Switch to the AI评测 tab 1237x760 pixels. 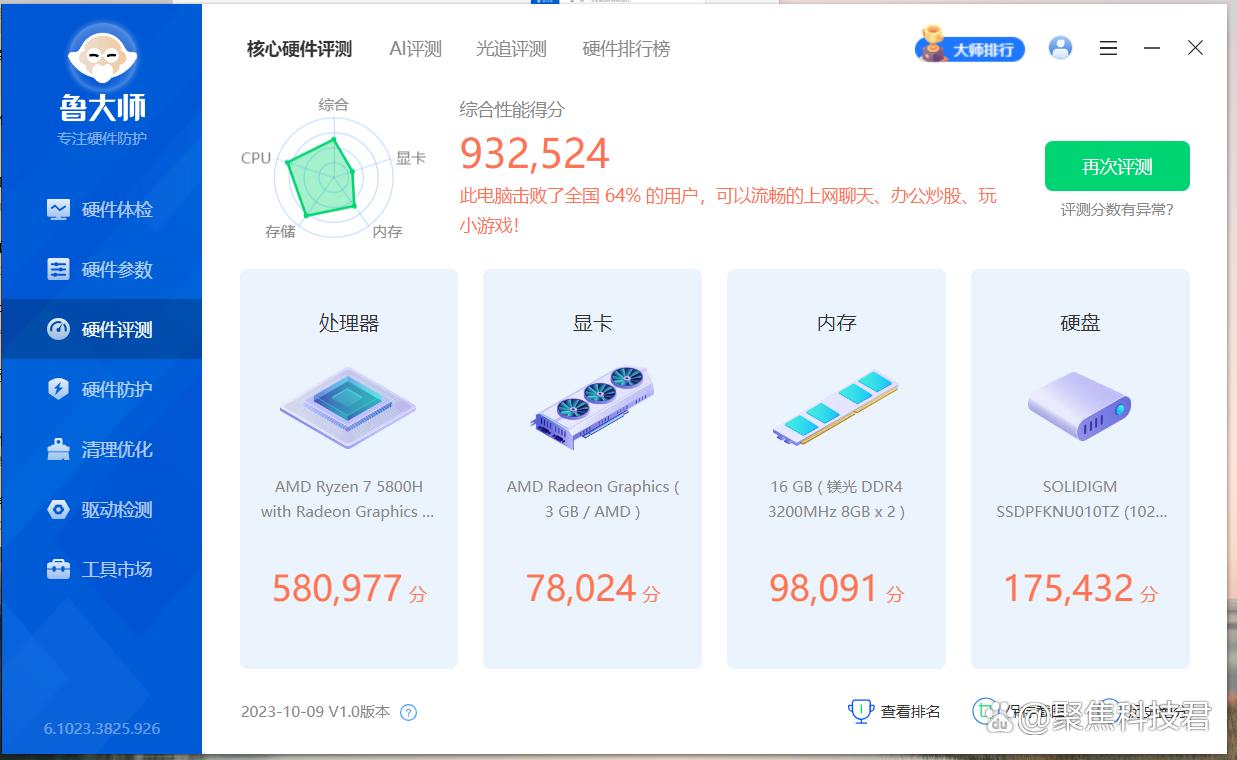[415, 49]
